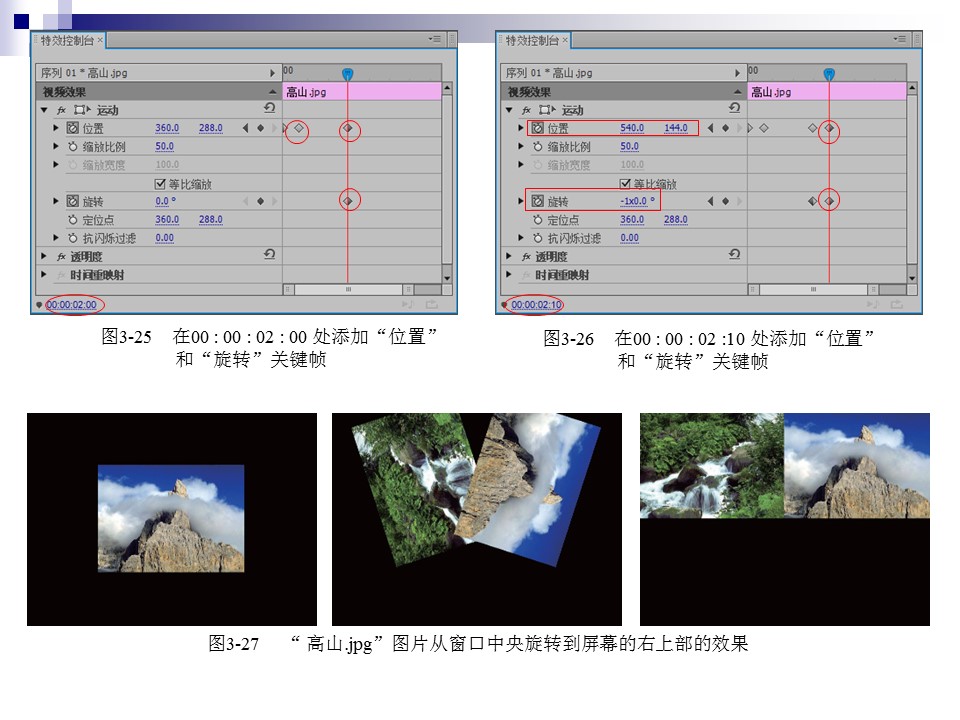Toggle 位置 stopwatch animation in Fig 3-26 panel
This screenshot has width=960, height=720.
[538, 128]
